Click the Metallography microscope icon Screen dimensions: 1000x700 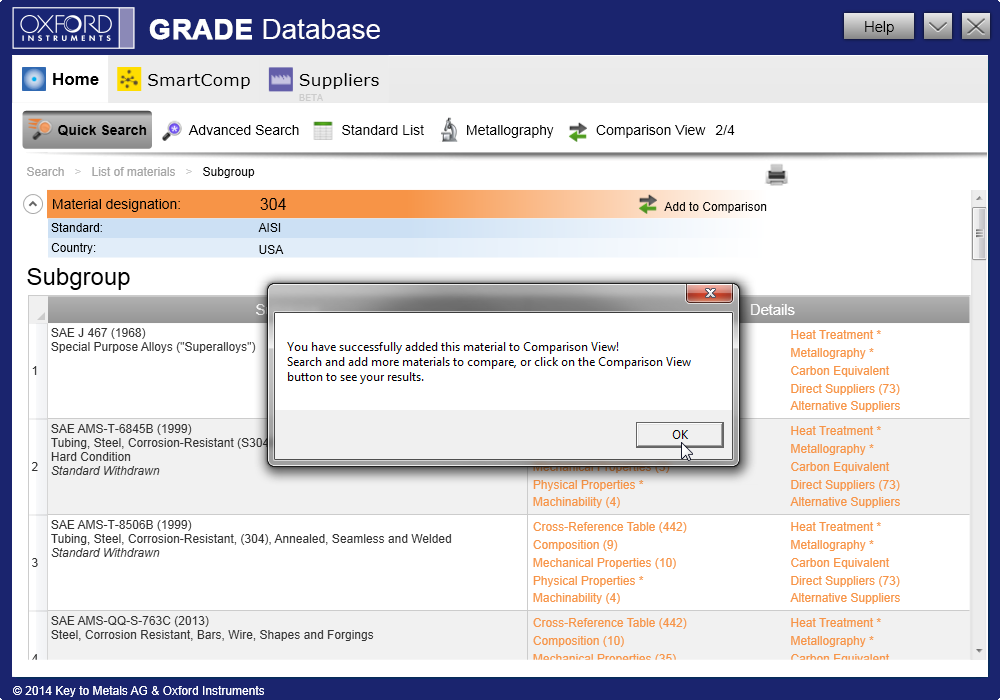(450, 130)
